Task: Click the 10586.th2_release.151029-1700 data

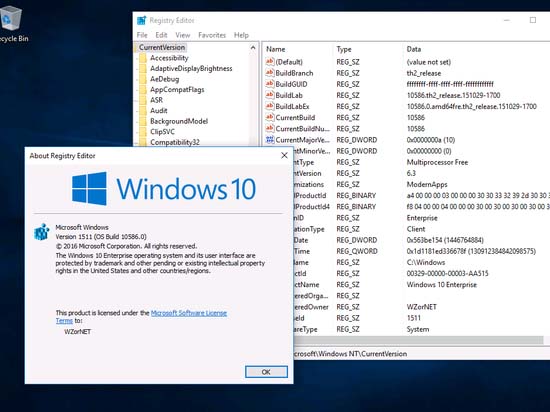Action: (x=453, y=95)
